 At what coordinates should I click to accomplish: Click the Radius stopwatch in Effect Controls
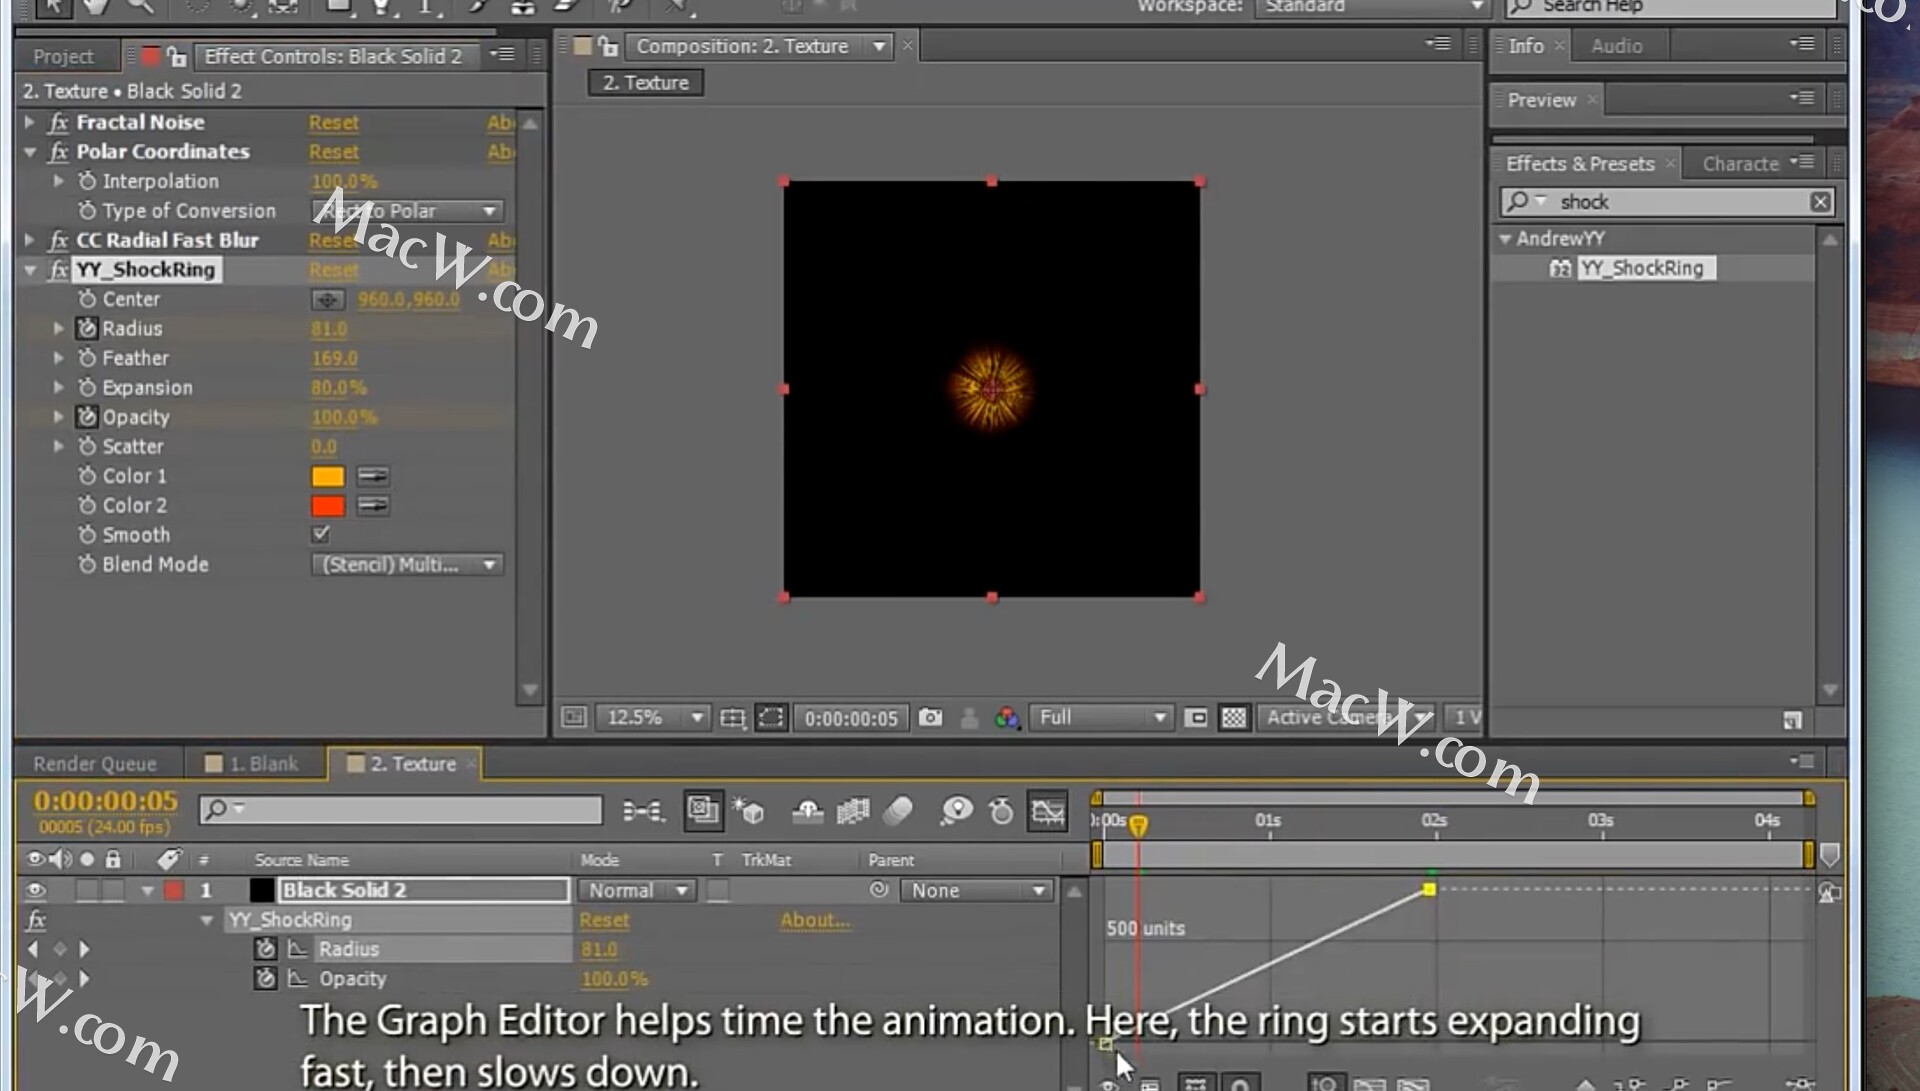click(88, 328)
